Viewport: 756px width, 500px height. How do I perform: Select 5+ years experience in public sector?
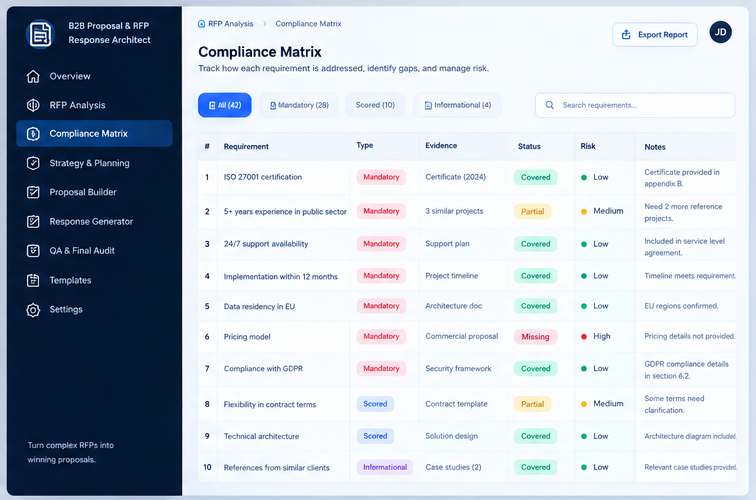[285, 212]
